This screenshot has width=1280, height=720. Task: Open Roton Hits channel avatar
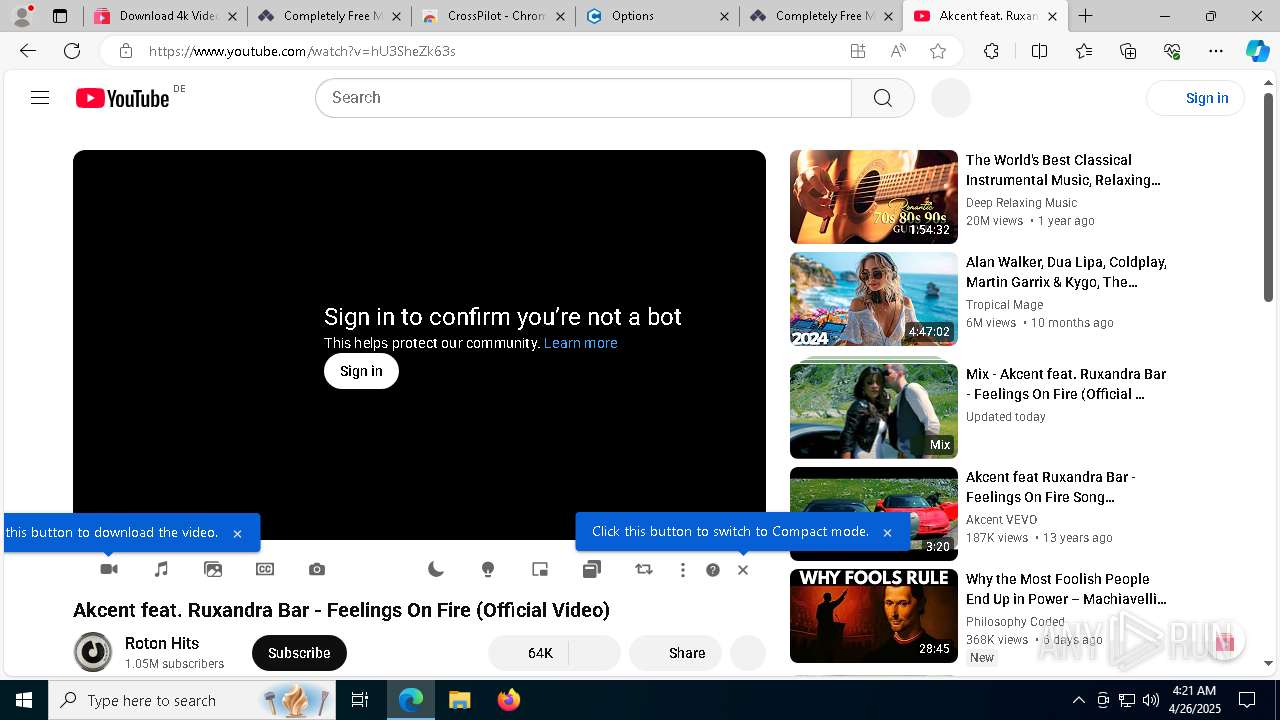(x=93, y=652)
